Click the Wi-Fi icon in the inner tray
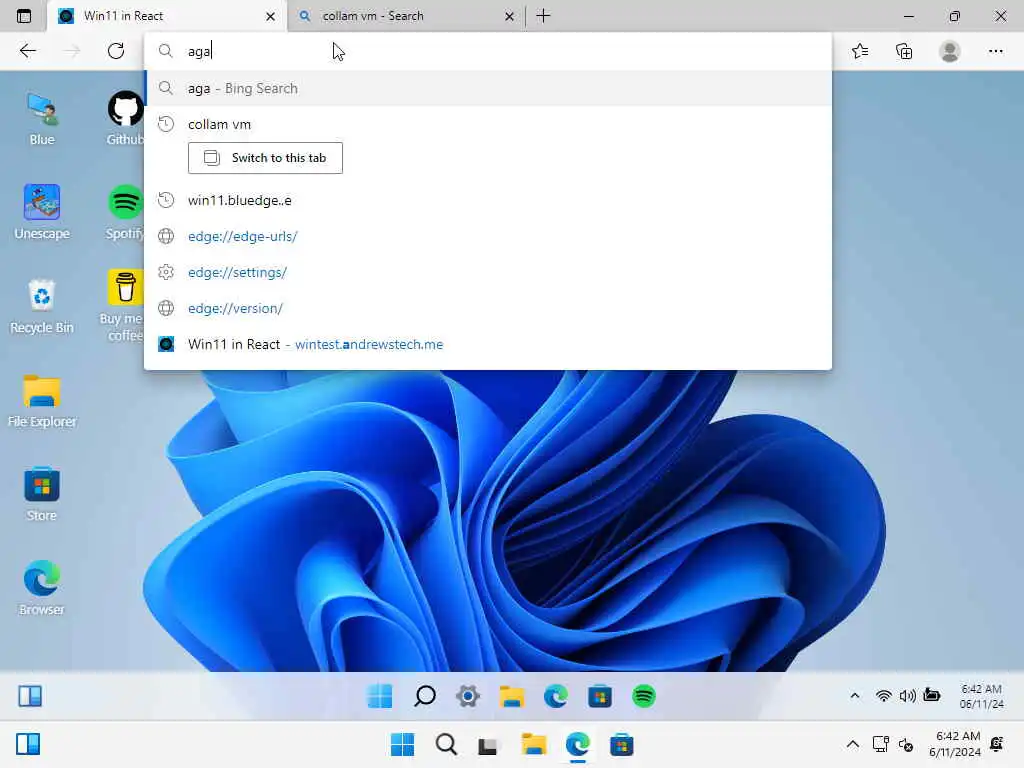The height and width of the screenshot is (768, 1024). [x=883, y=696]
